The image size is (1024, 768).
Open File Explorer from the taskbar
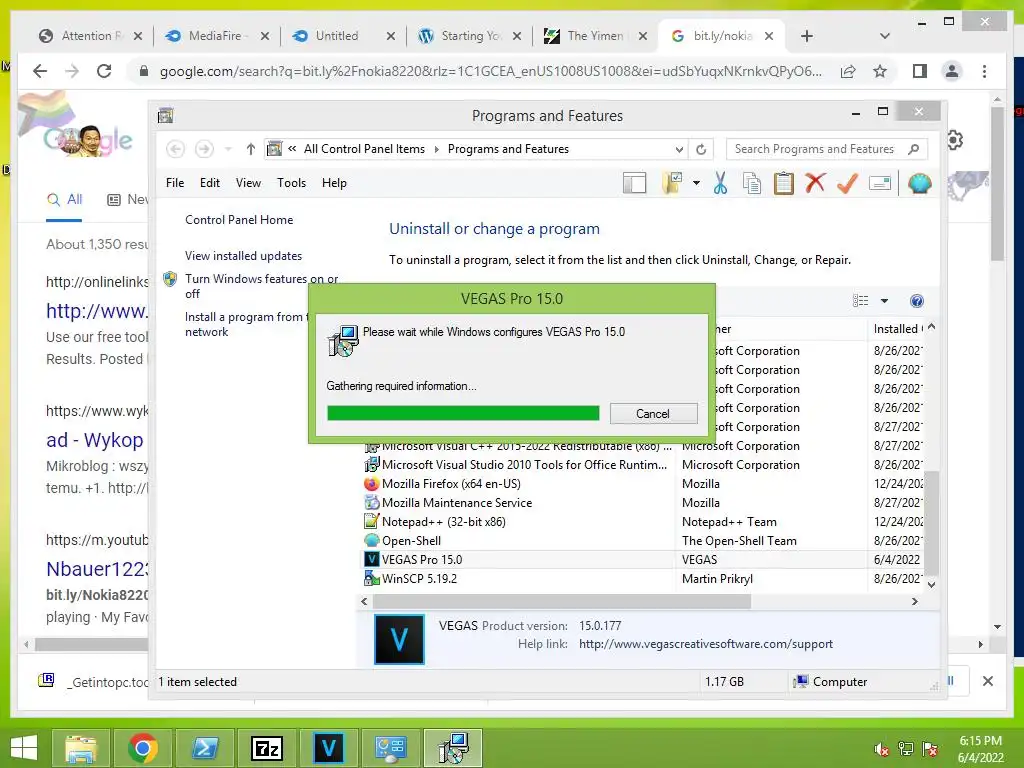[80, 748]
